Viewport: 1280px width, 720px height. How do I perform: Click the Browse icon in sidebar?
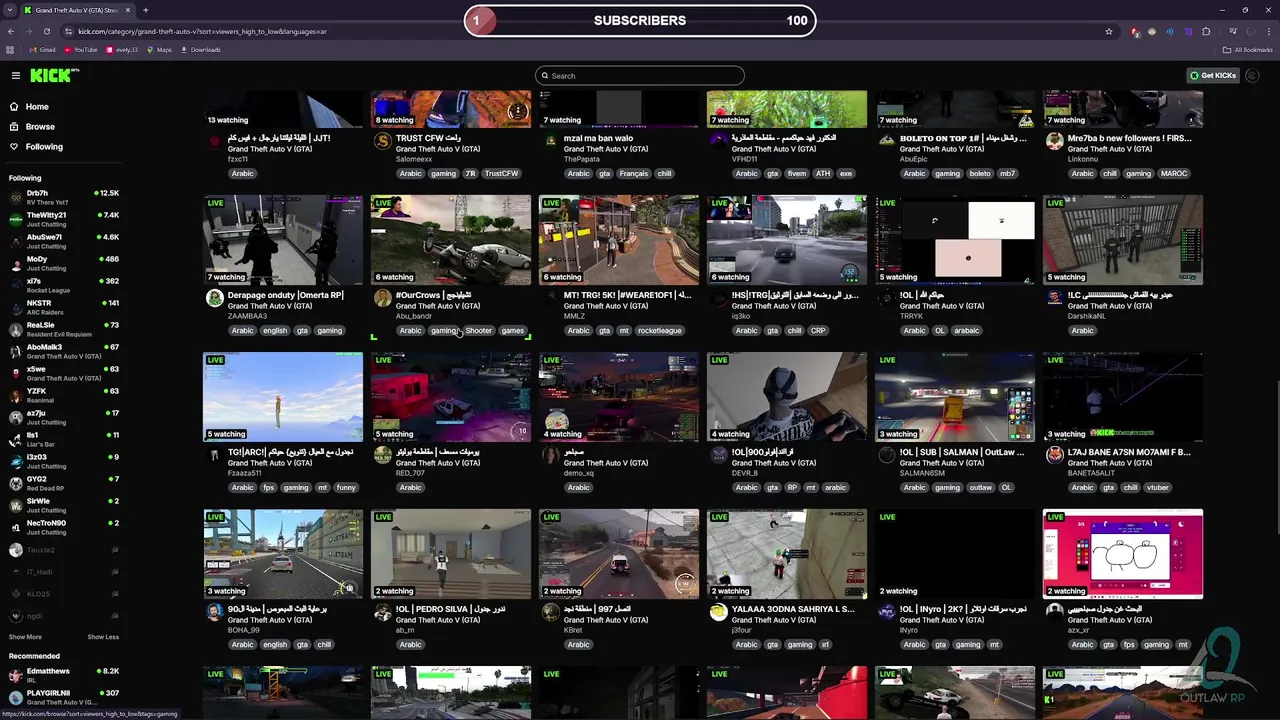tap(14, 127)
